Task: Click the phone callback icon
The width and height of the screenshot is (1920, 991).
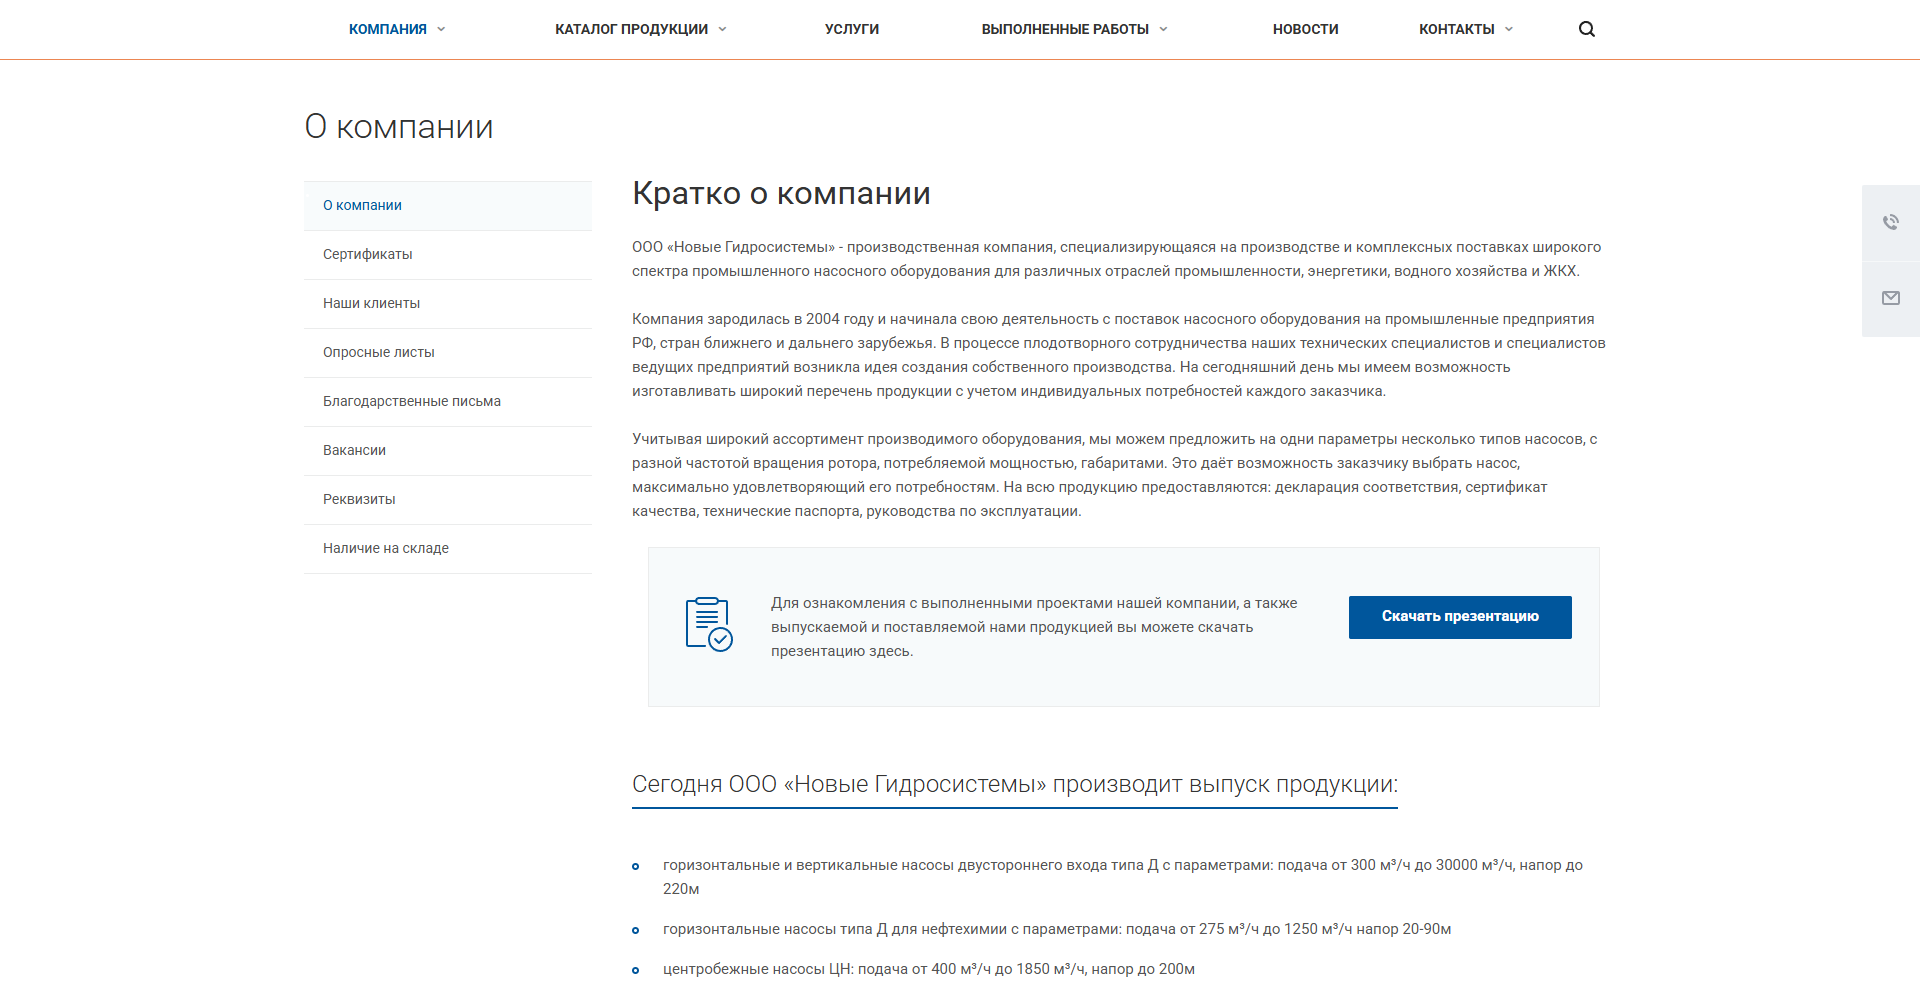Action: click(x=1890, y=222)
